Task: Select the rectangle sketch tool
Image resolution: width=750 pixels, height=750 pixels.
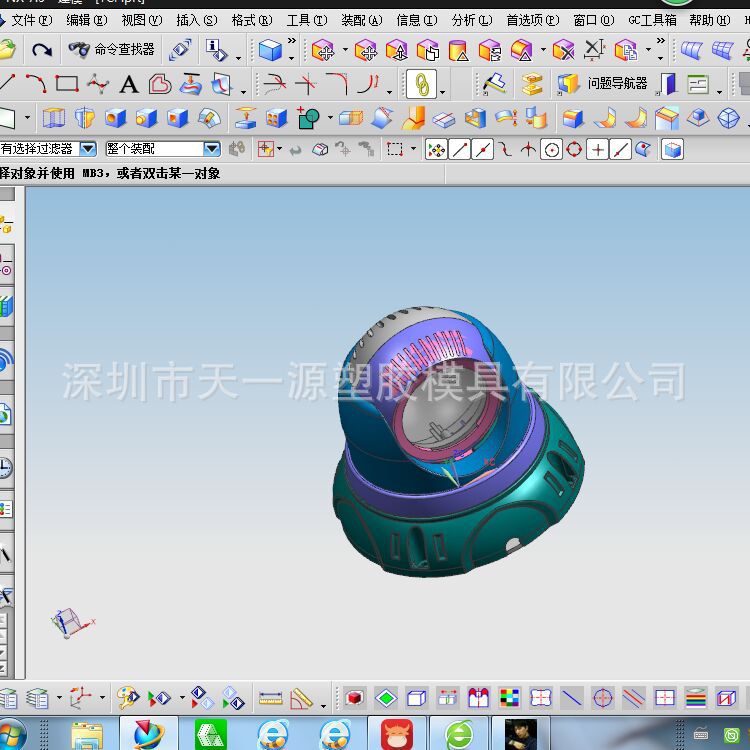Action: (67, 84)
